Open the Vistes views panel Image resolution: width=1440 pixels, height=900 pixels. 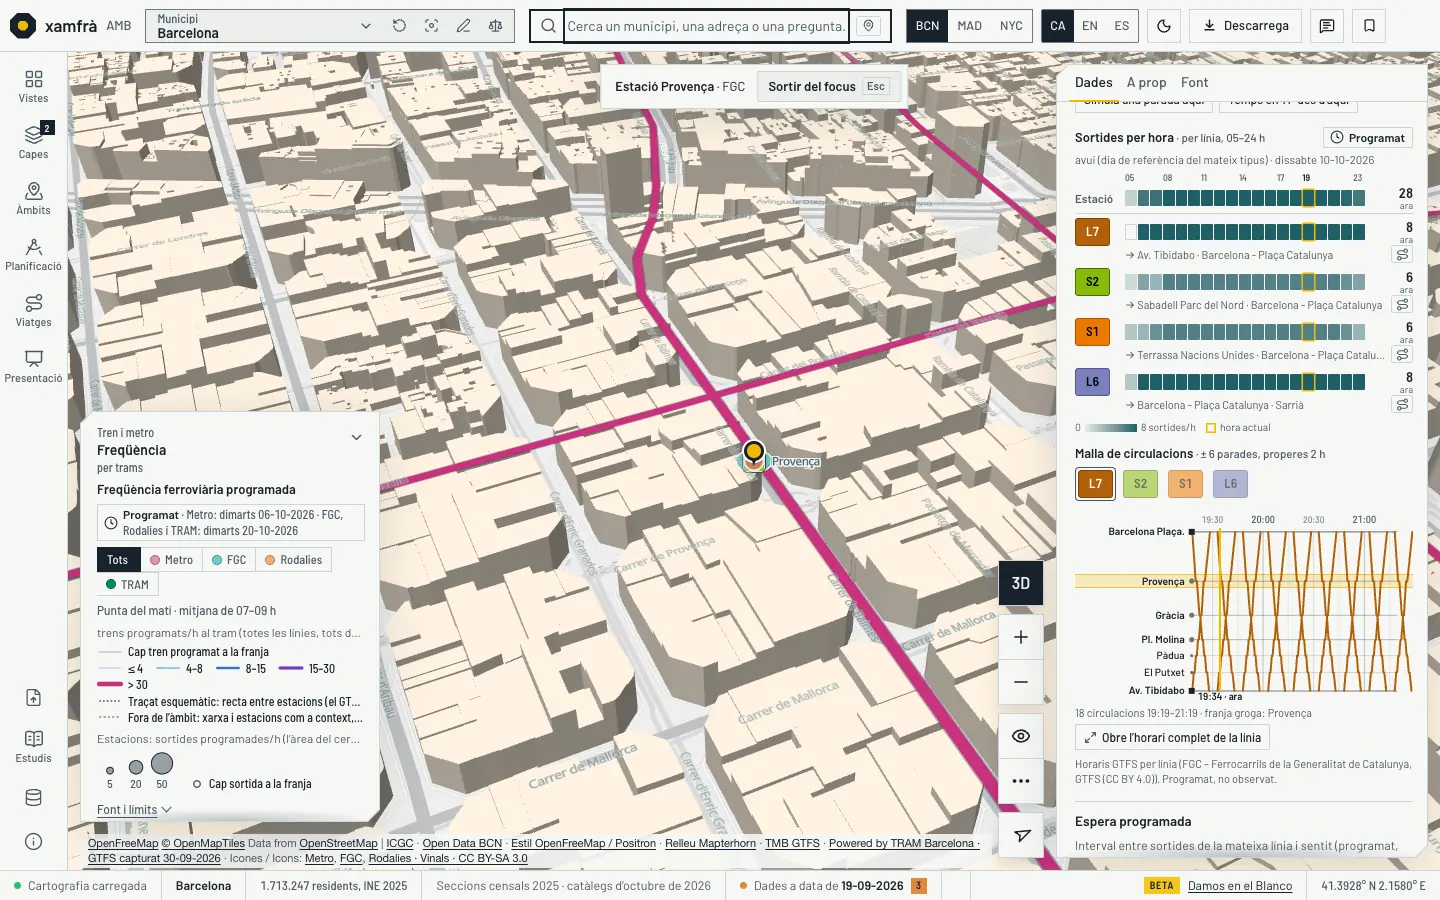point(33,86)
